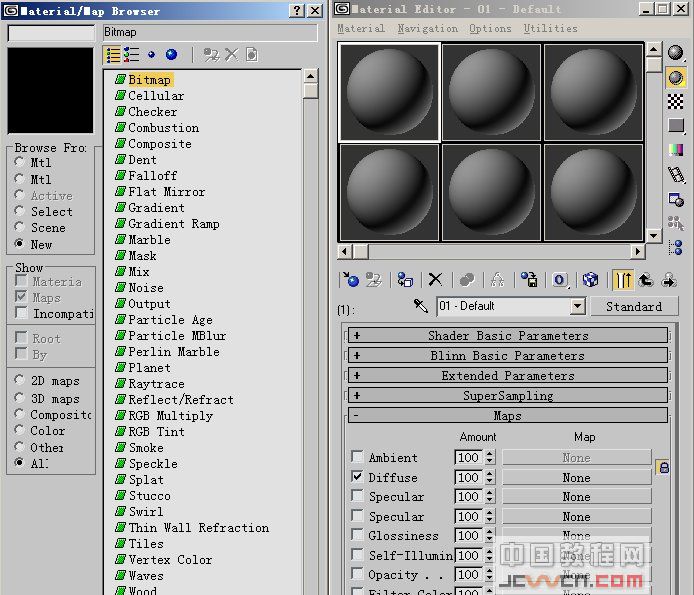694x595 pixels.
Task: Expand SuperSampling rollout
Action: click(508, 395)
